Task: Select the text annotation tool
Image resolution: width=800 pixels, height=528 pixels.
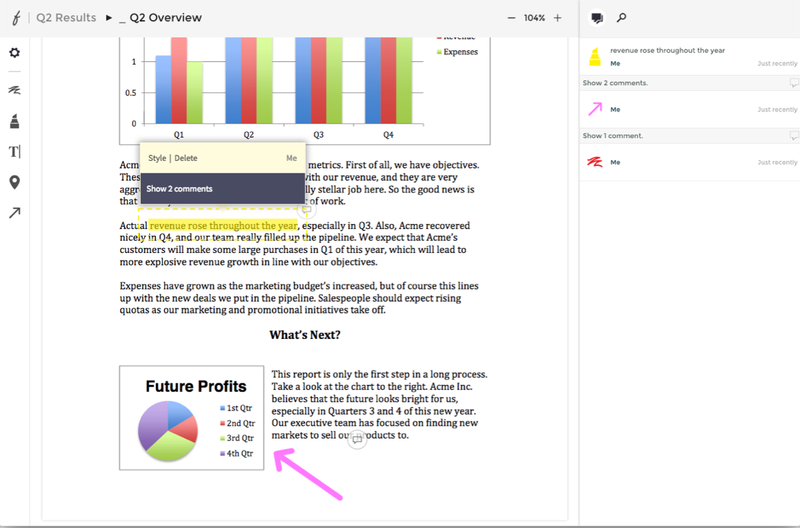Action: 14,152
